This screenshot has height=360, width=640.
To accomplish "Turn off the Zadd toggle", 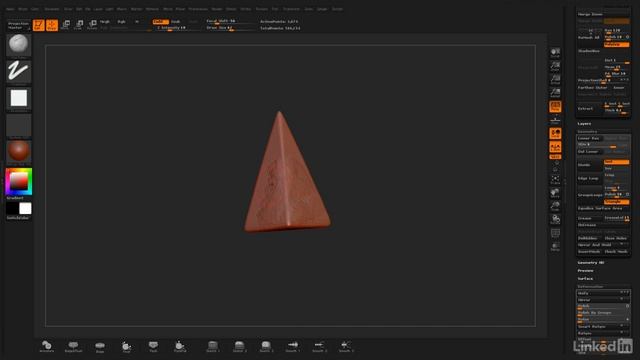I will [x=160, y=22].
